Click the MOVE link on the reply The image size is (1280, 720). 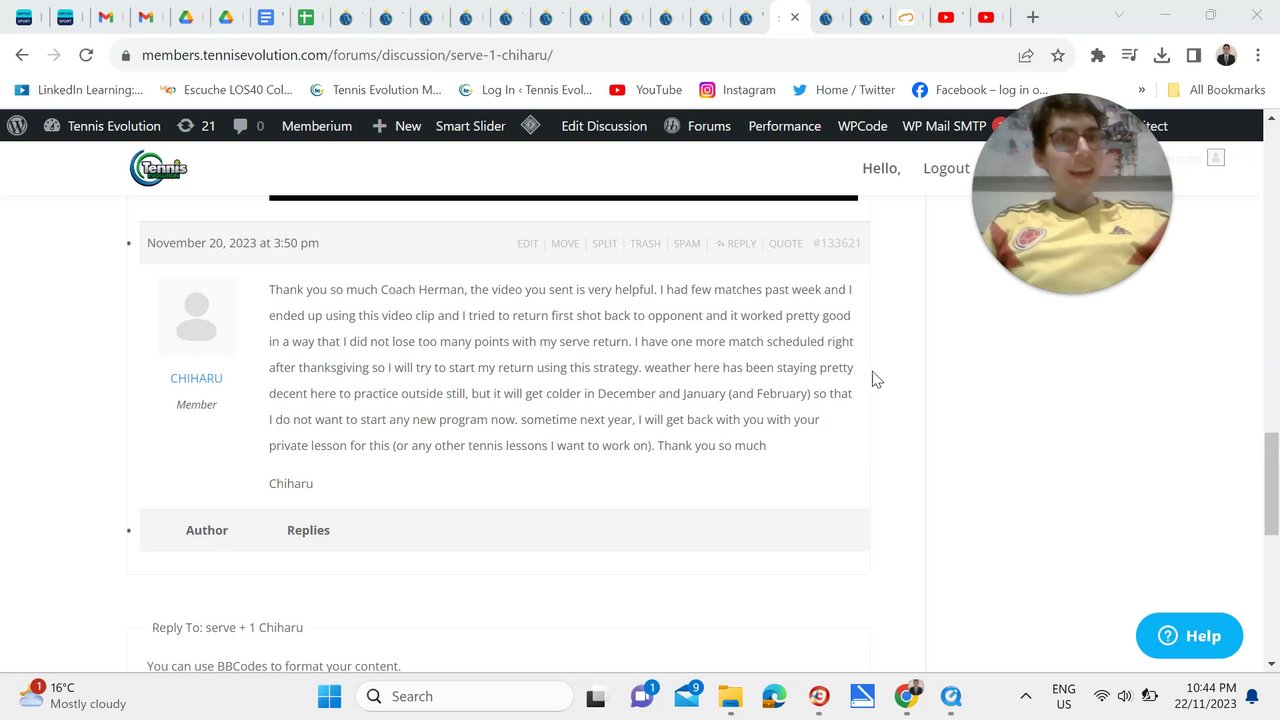point(565,243)
